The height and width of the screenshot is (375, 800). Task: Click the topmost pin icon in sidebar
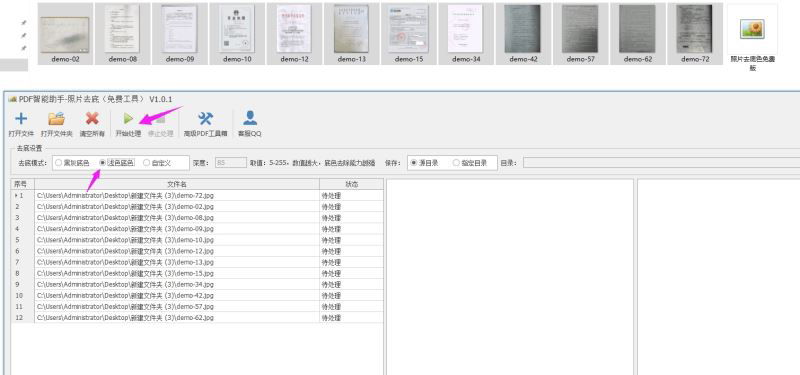23,23
